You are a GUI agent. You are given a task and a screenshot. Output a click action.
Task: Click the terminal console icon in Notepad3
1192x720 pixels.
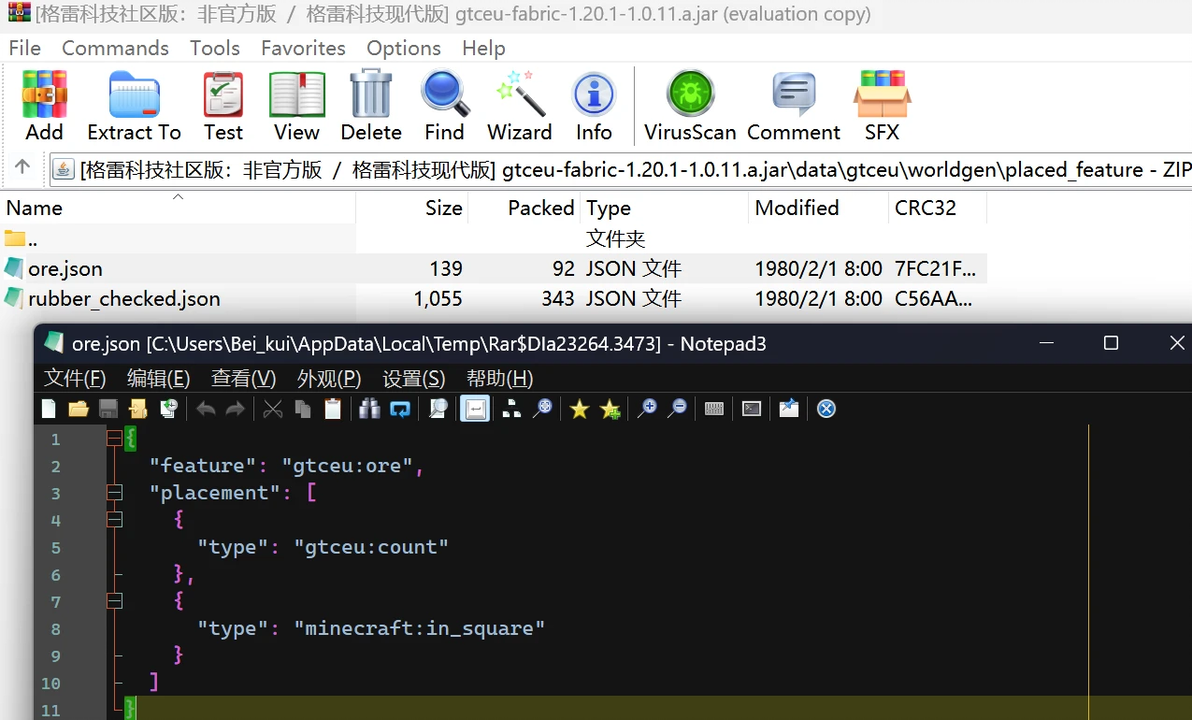pos(751,409)
